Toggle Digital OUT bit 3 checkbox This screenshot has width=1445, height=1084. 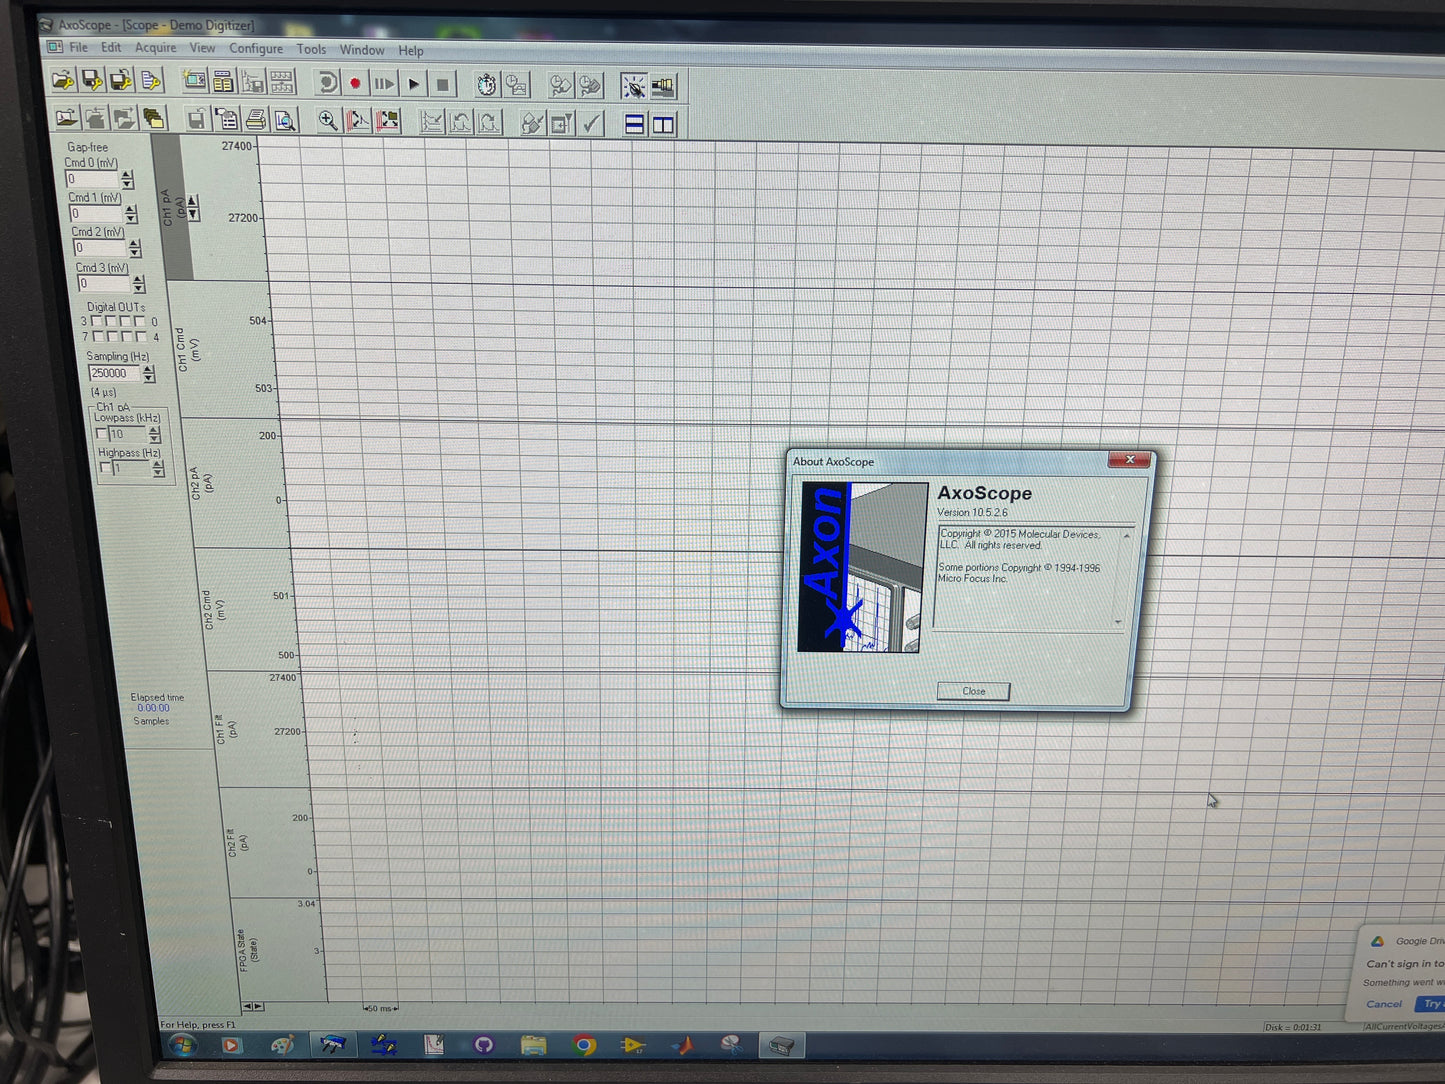pyautogui.click(x=97, y=321)
